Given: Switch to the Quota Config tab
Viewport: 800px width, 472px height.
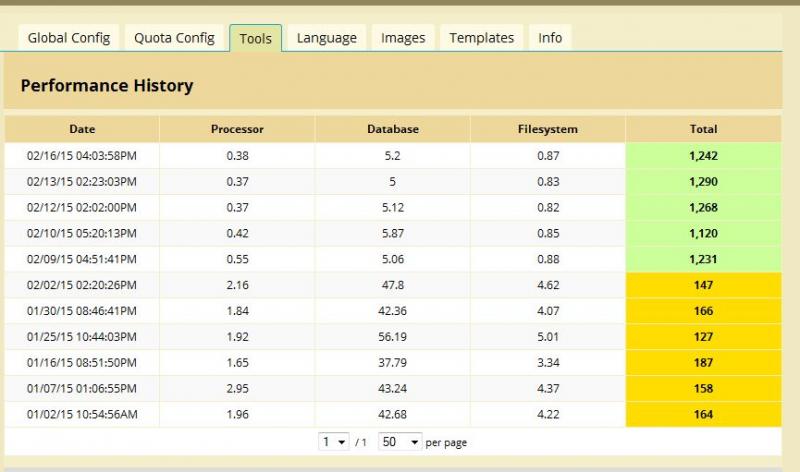Looking at the screenshot, I should click(x=174, y=38).
